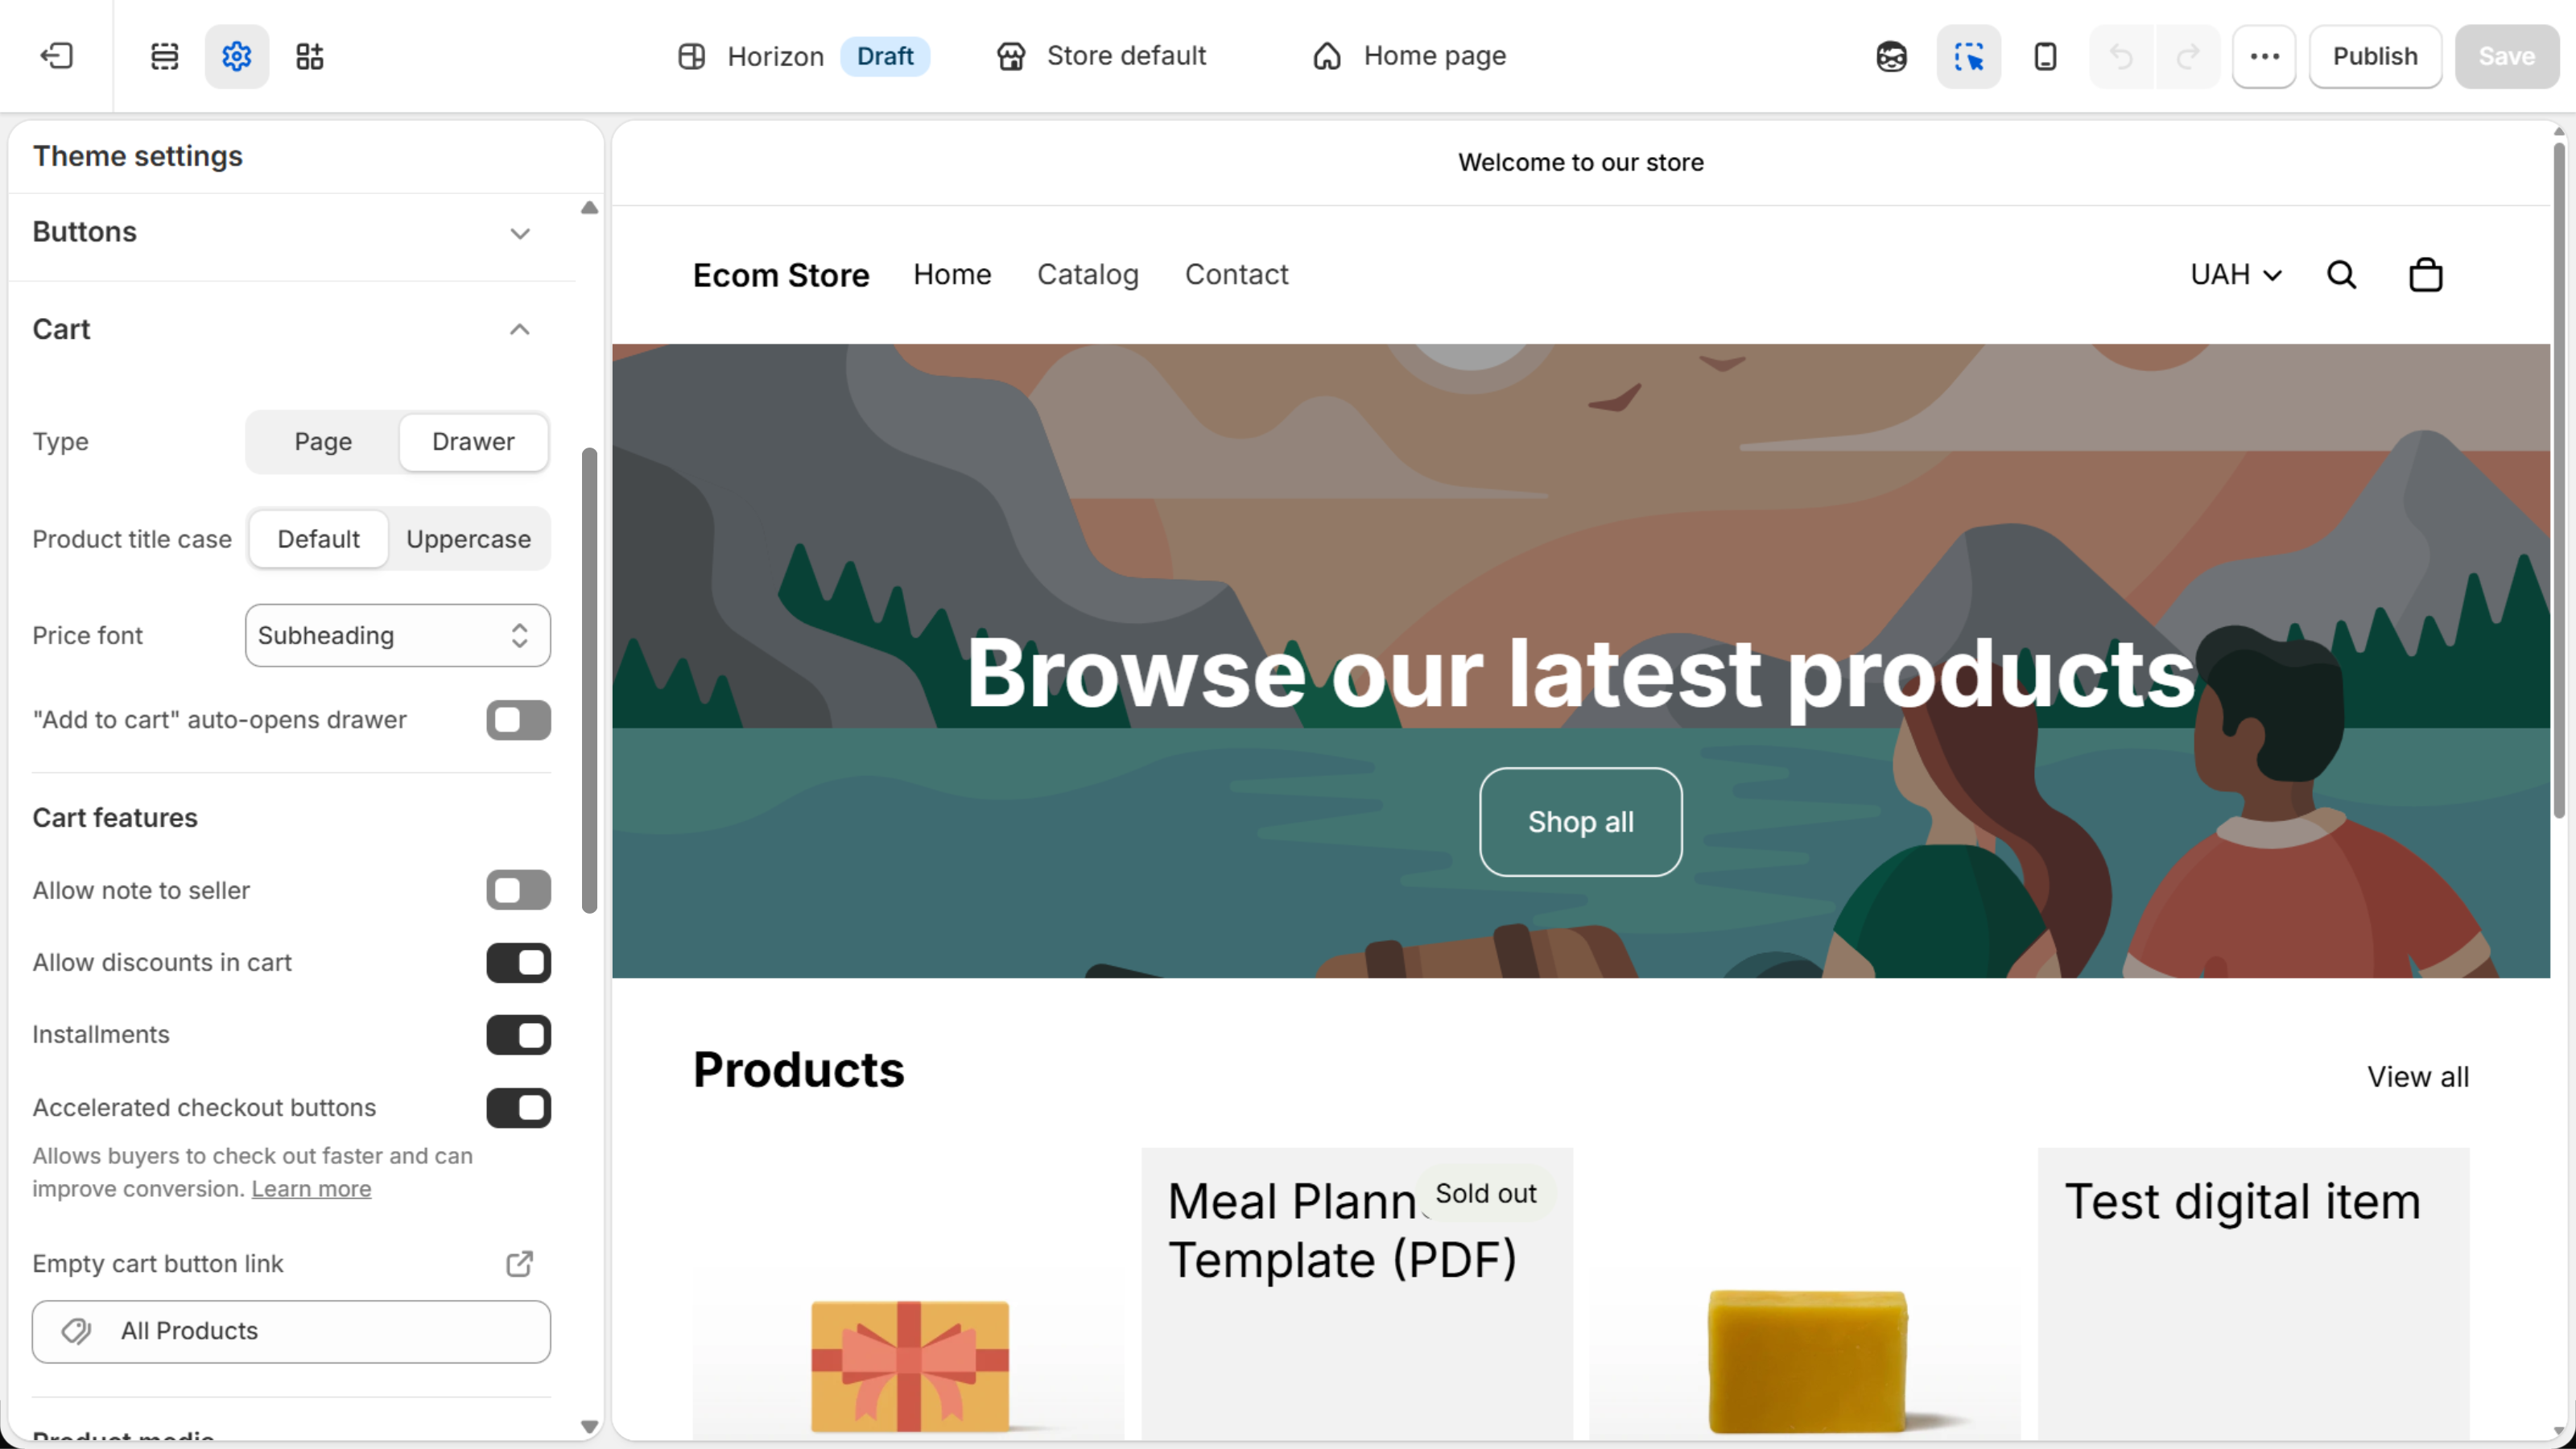
Task: Enable Allow note to seller switch
Action: [518, 890]
